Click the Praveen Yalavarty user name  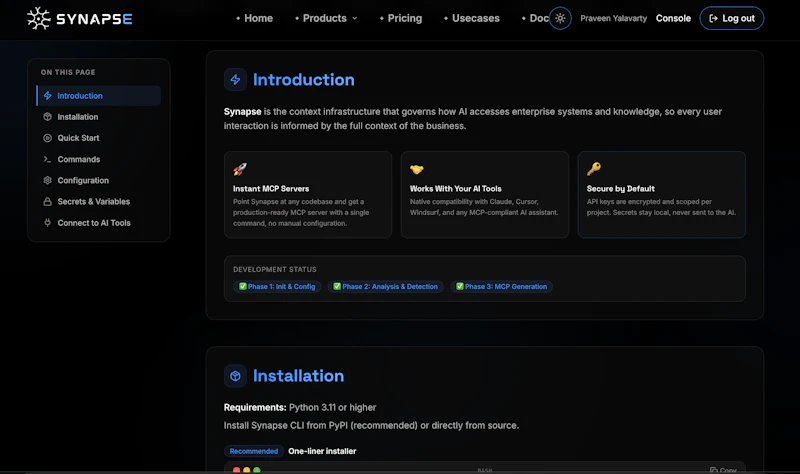pyautogui.click(x=613, y=18)
